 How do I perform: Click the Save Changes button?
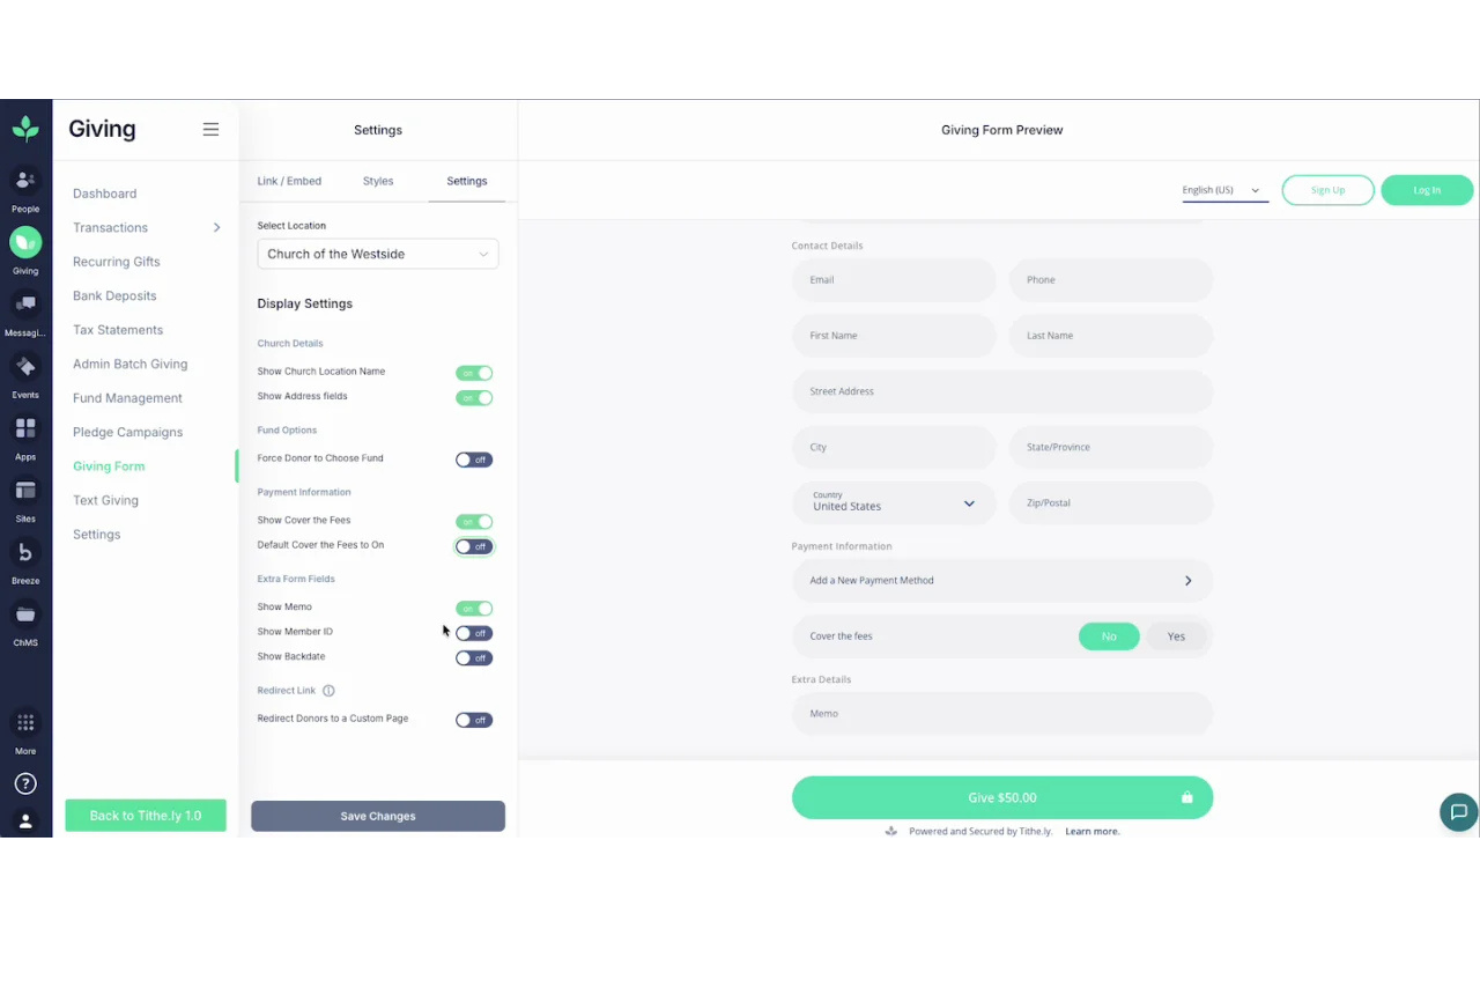click(377, 815)
